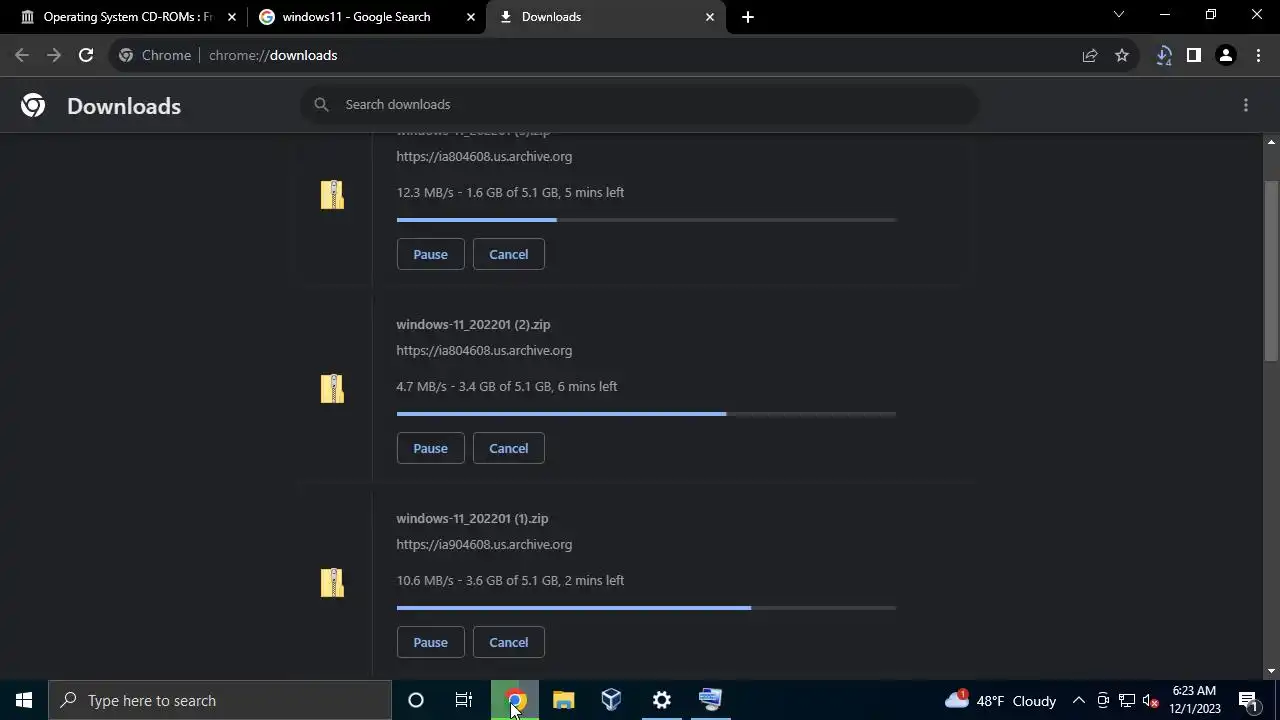Open the Downloads page more actions menu

coord(1246,105)
